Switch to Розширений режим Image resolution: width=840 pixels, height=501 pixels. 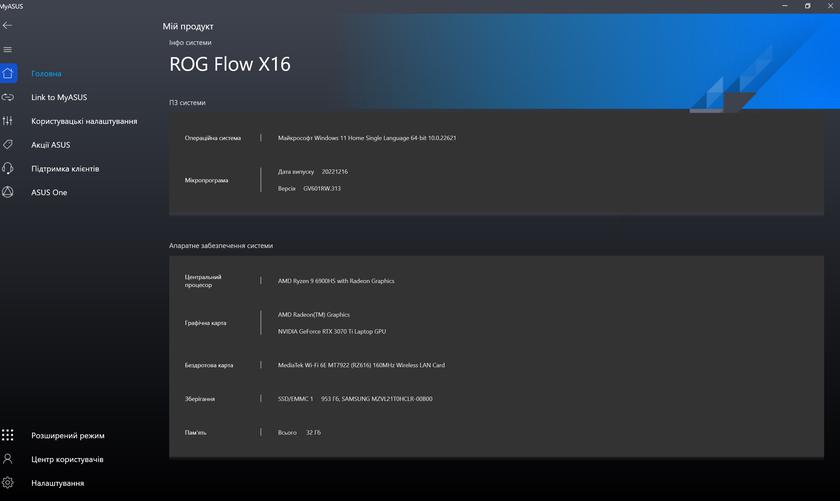coord(68,436)
